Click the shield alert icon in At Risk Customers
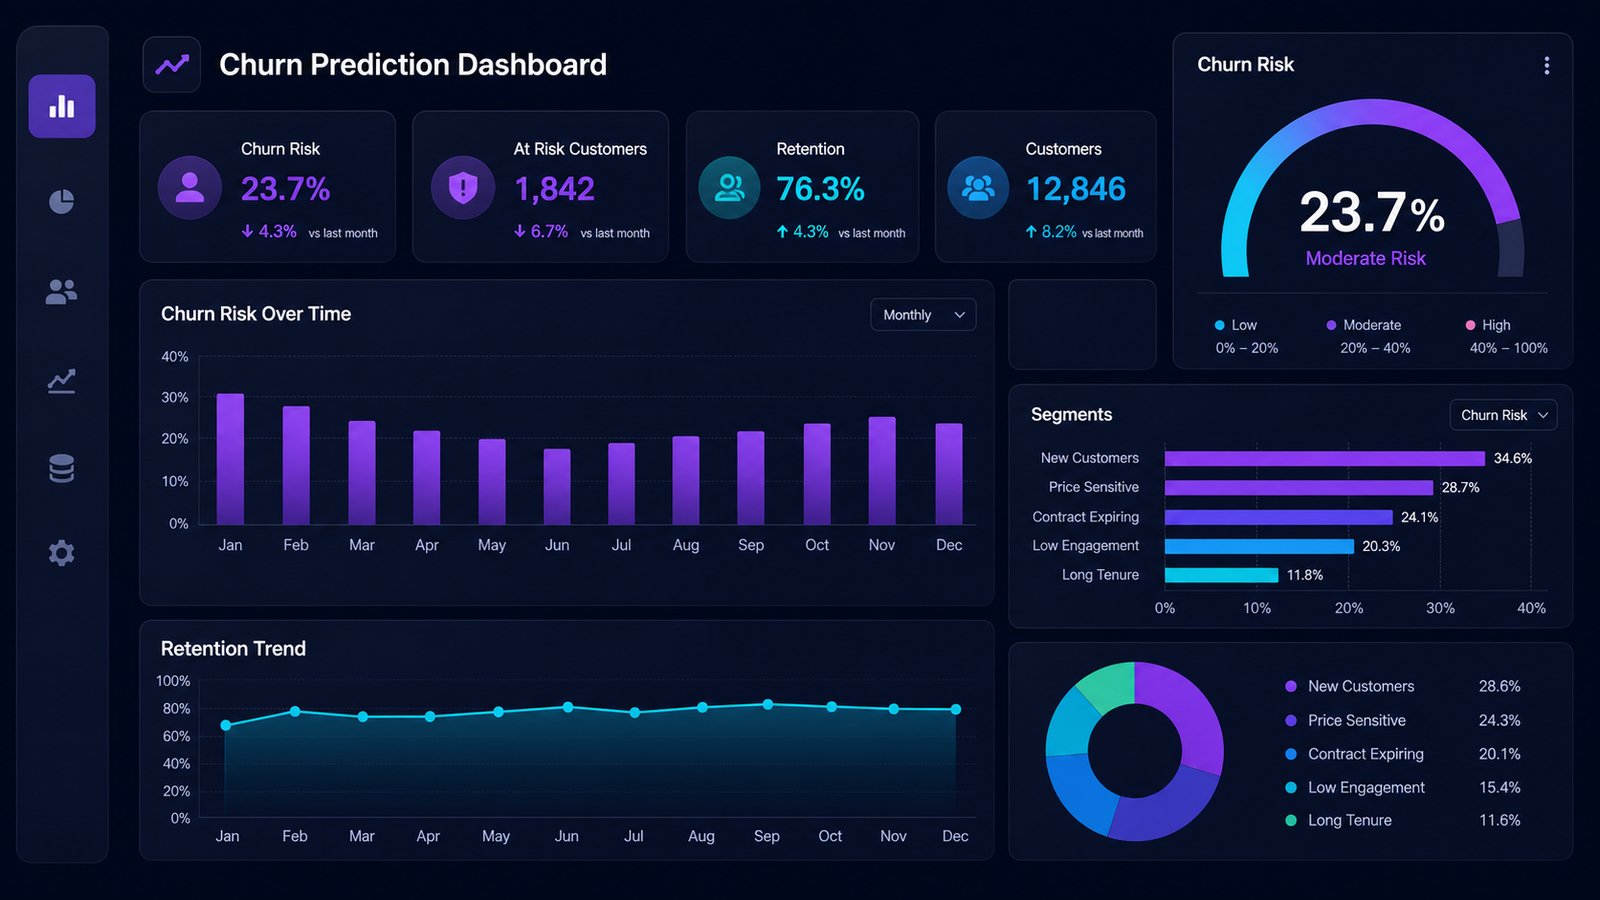The image size is (1600, 900). point(463,187)
